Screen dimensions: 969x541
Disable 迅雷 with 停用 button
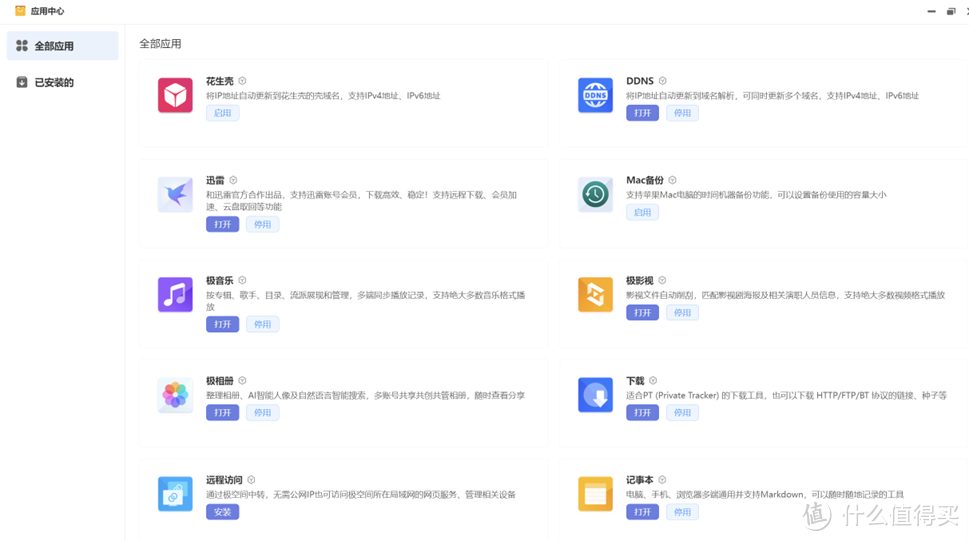coord(263,224)
